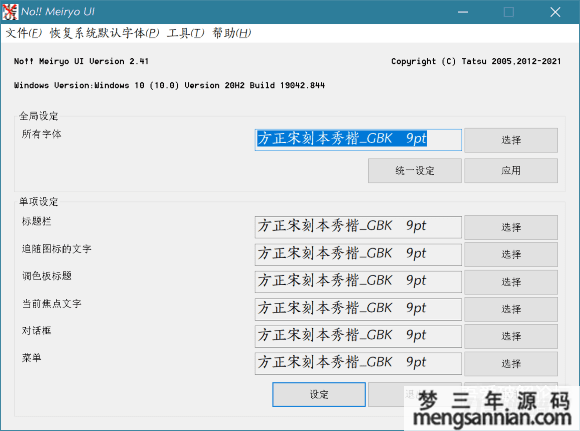Open the 工具(T) menu
This screenshot has width=580, height=431.
(185, 33)
